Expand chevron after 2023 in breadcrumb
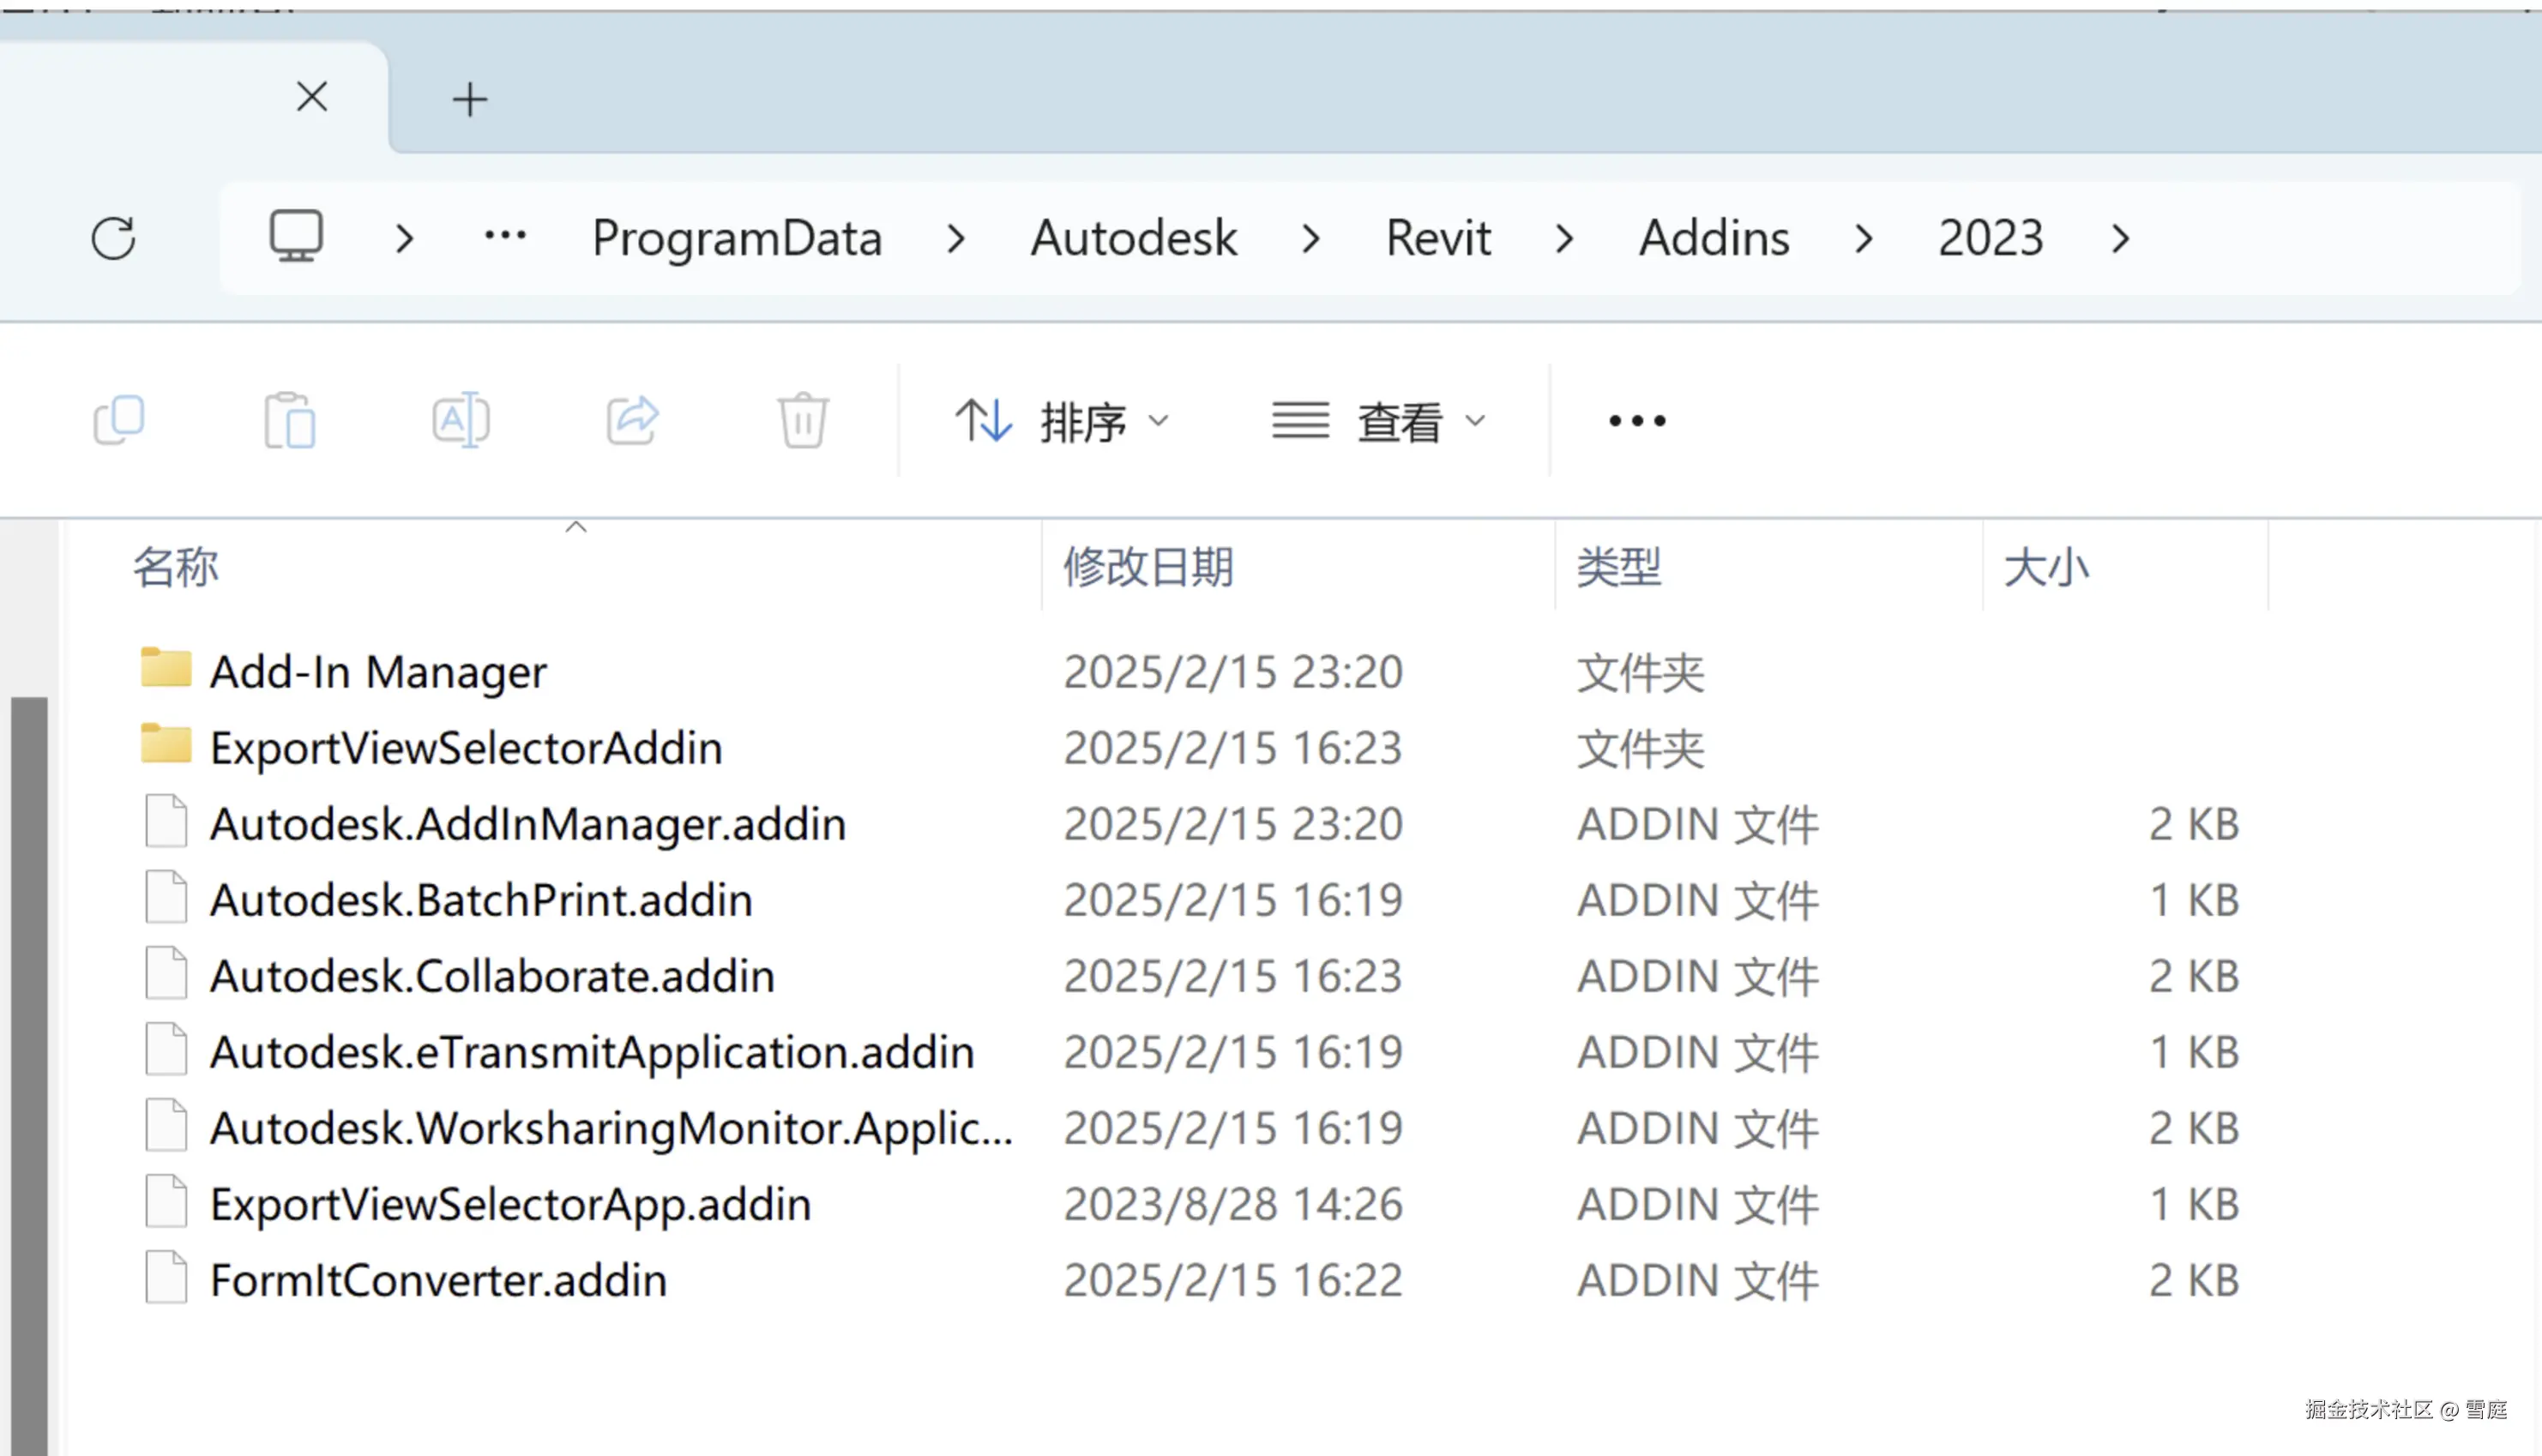The height and width of the screenshot is (1456, 2542). pyautogui.click(x=2120, y=238)
